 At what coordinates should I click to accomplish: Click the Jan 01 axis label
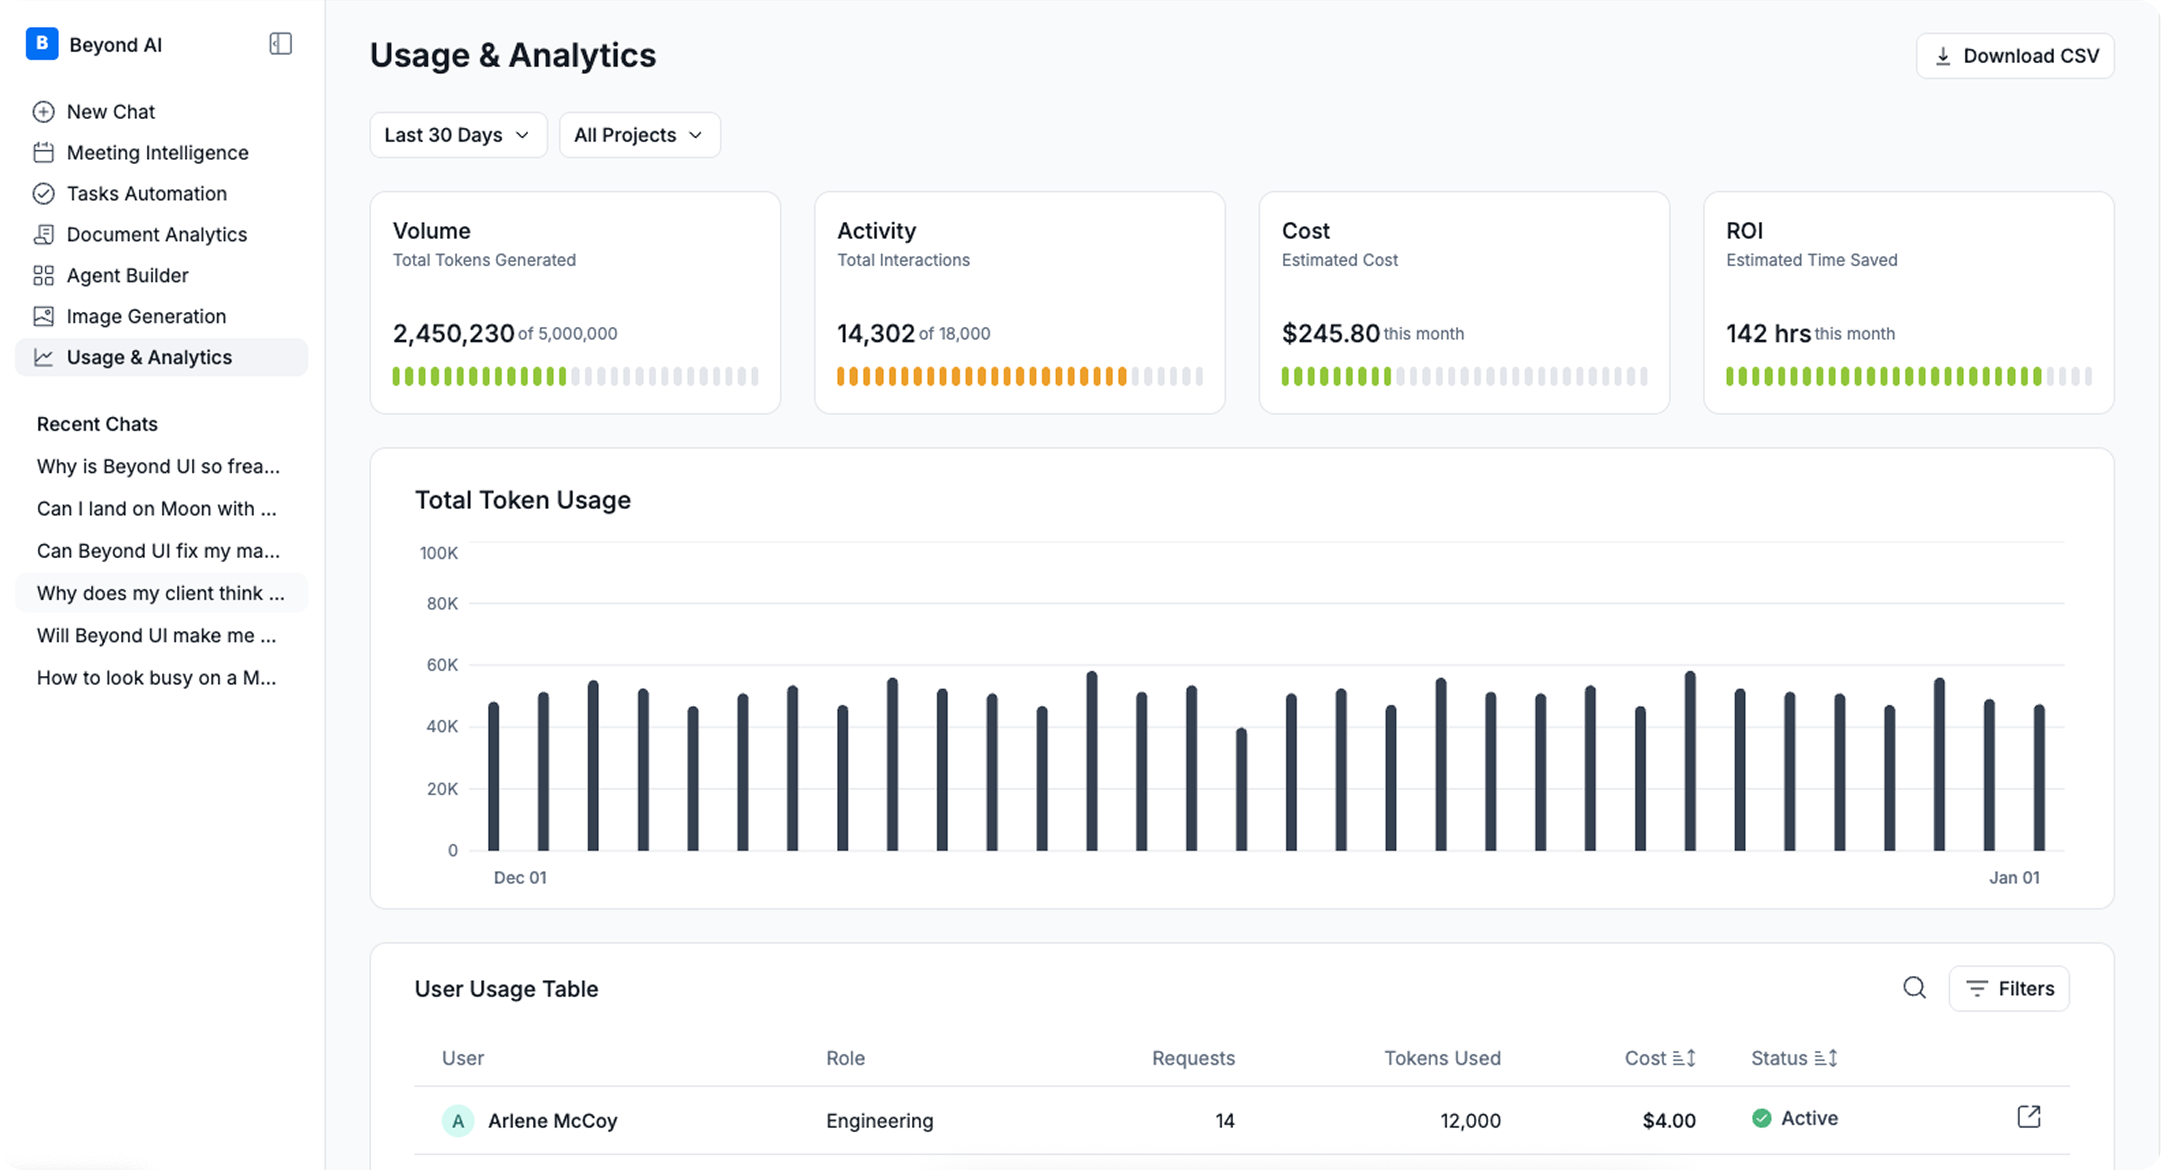[x=2014, y=878]
